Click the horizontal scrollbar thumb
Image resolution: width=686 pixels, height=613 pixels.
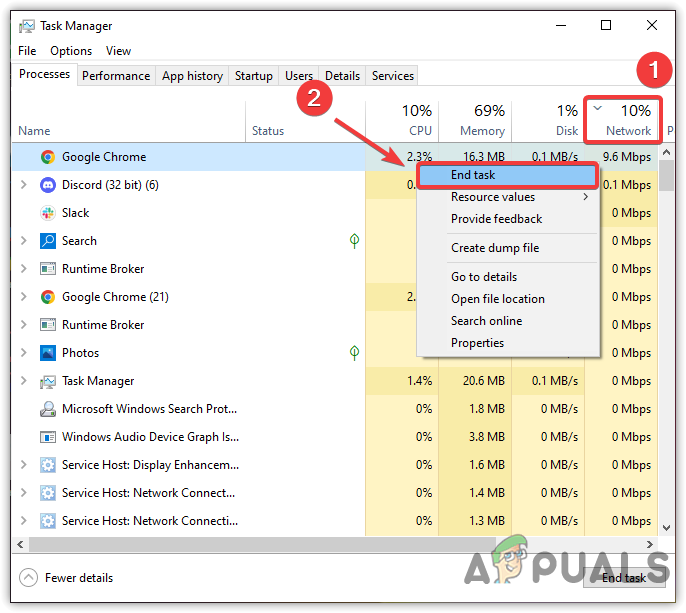pos(262,545)
